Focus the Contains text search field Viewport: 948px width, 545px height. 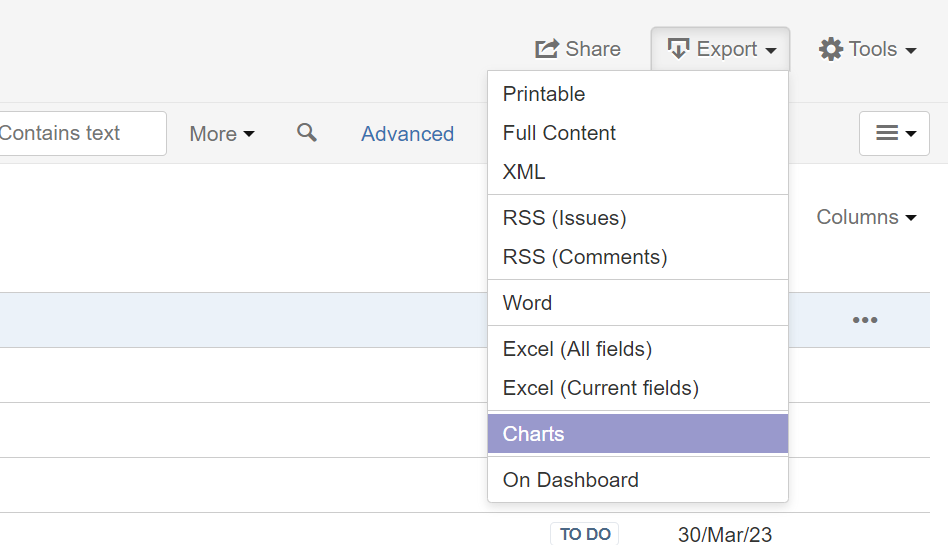coord(80,133)
